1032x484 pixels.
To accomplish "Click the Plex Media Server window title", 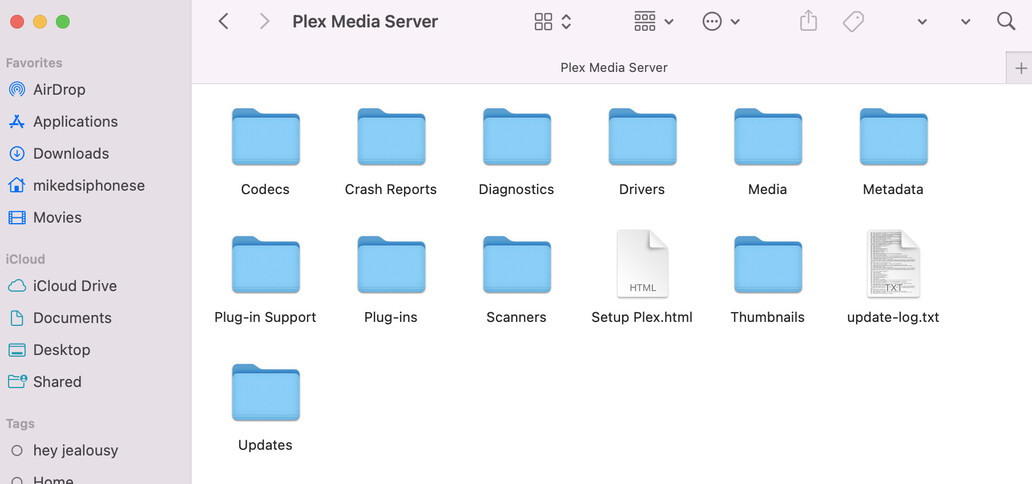I will click(365, 22).
